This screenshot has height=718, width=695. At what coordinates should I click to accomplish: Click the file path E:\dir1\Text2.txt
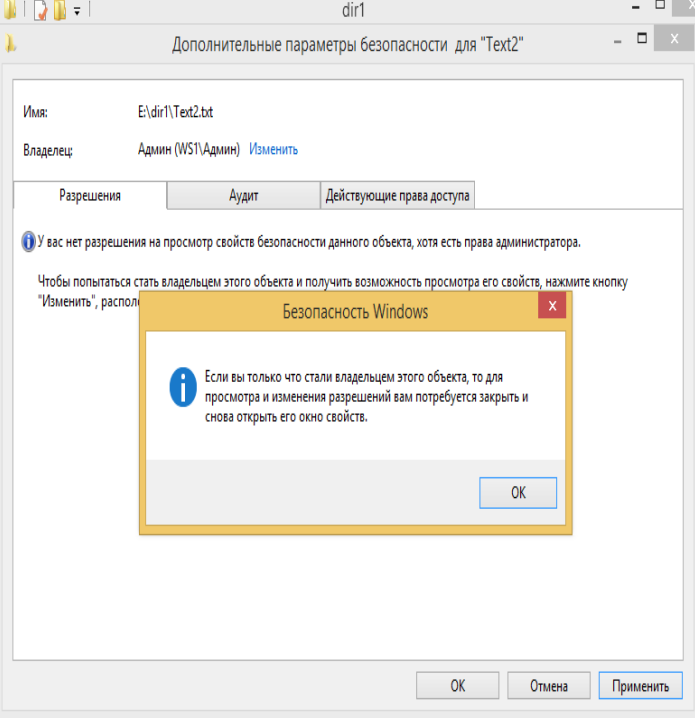click(175, 112)
